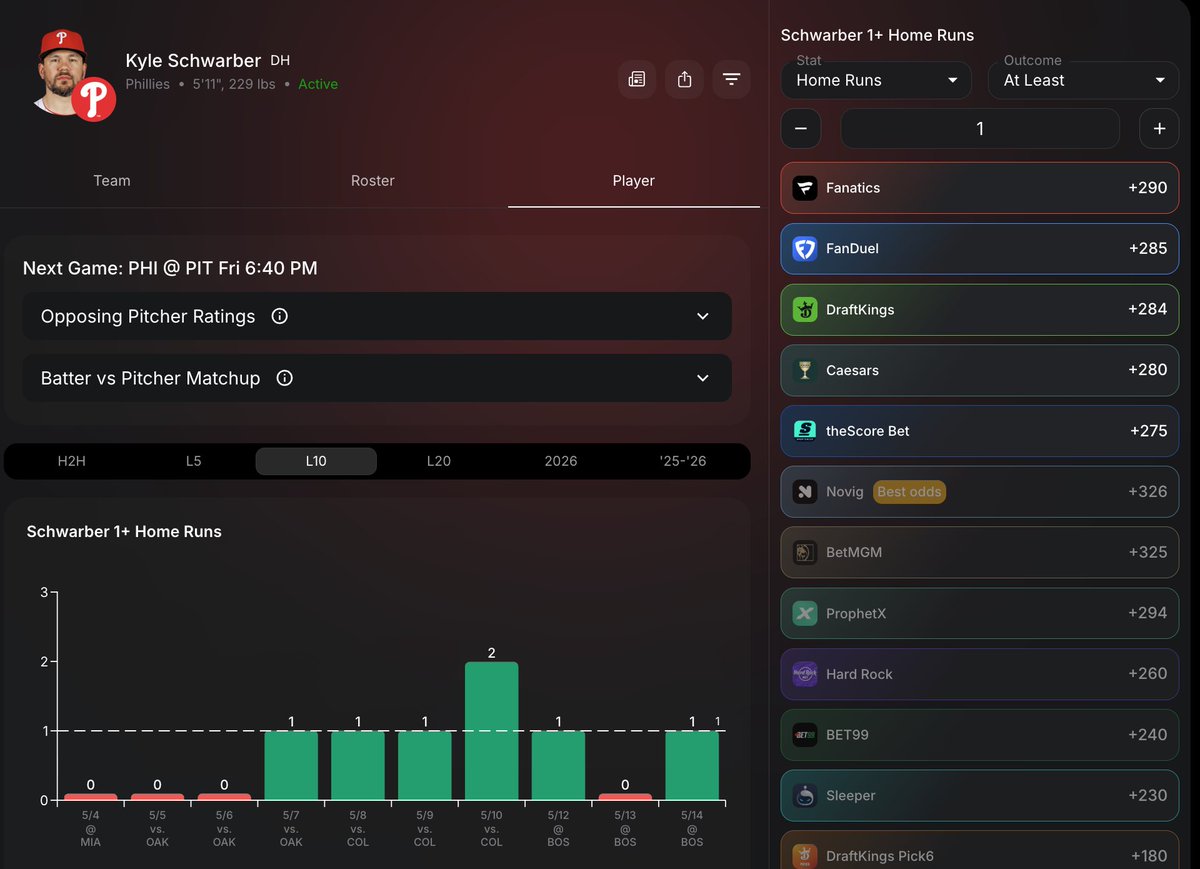Click theScore Bet +275 odds
The height and width of the screenshot is (869, 1200).
point(1149,431)
